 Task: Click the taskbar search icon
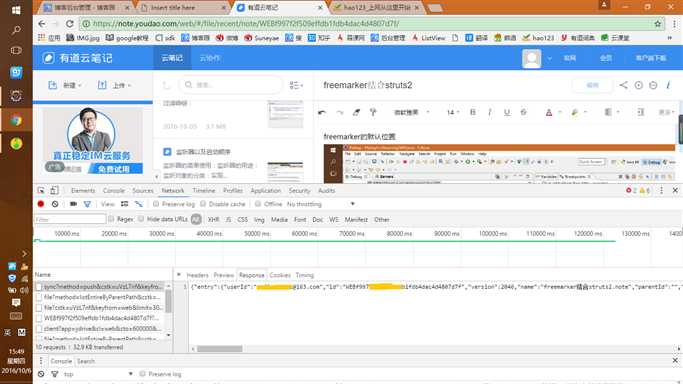click(16, 30)
